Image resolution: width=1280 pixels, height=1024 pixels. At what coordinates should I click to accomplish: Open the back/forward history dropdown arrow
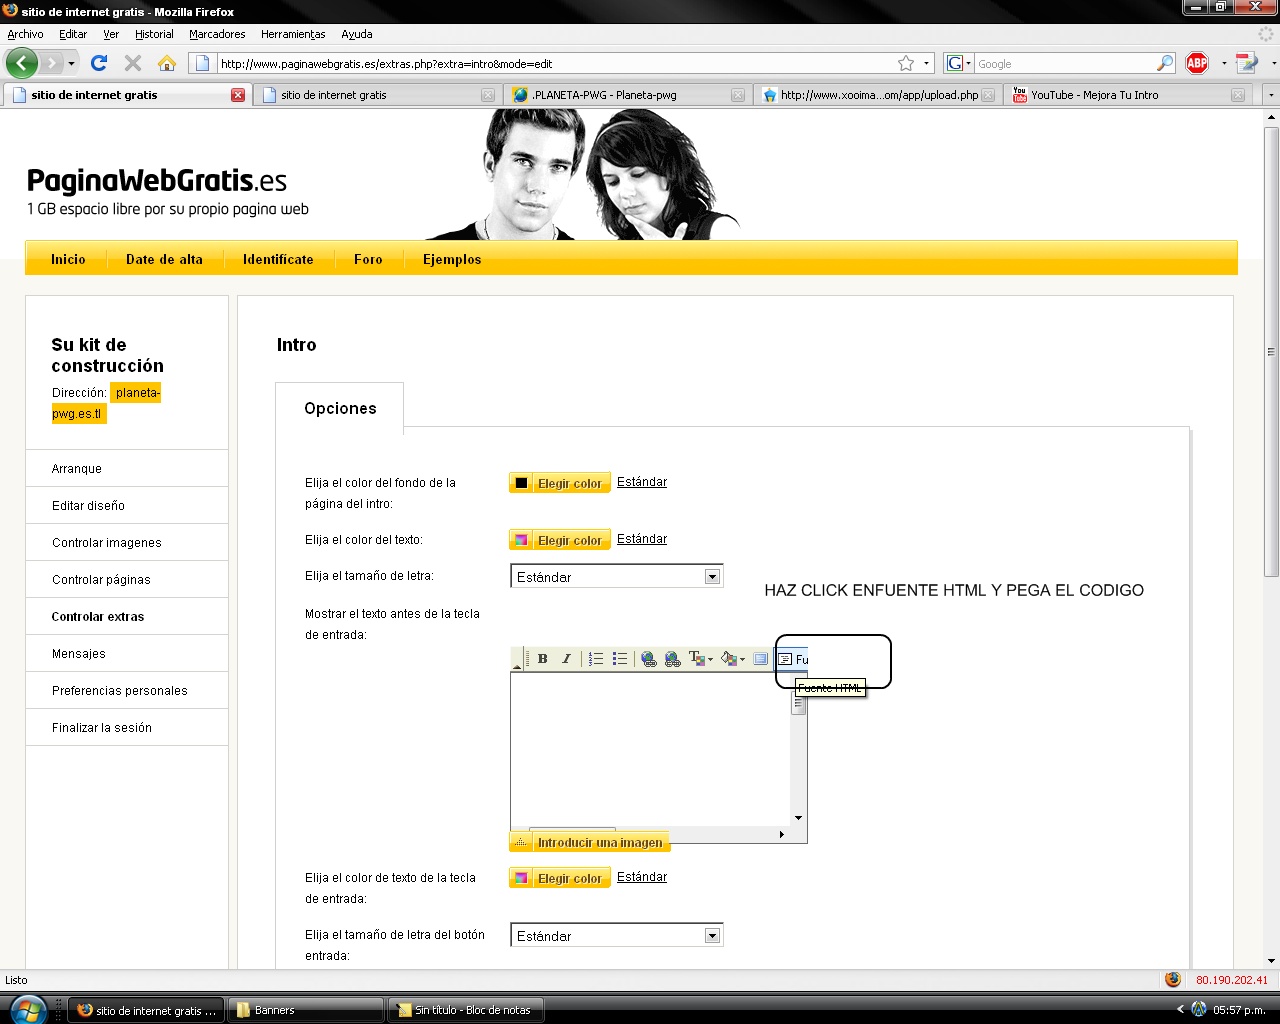71,64
